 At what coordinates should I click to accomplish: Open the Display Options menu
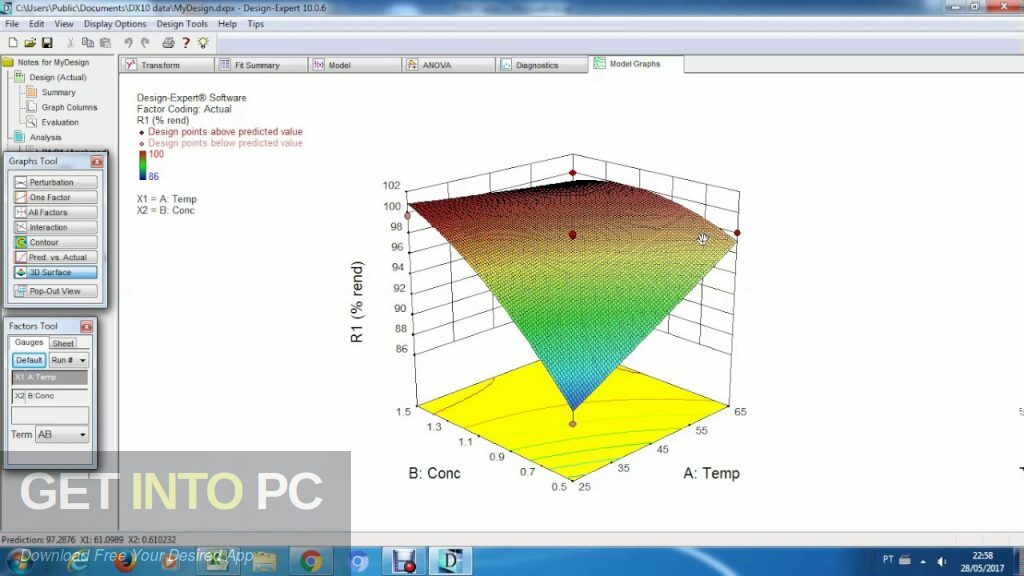(x=115, y=24)
